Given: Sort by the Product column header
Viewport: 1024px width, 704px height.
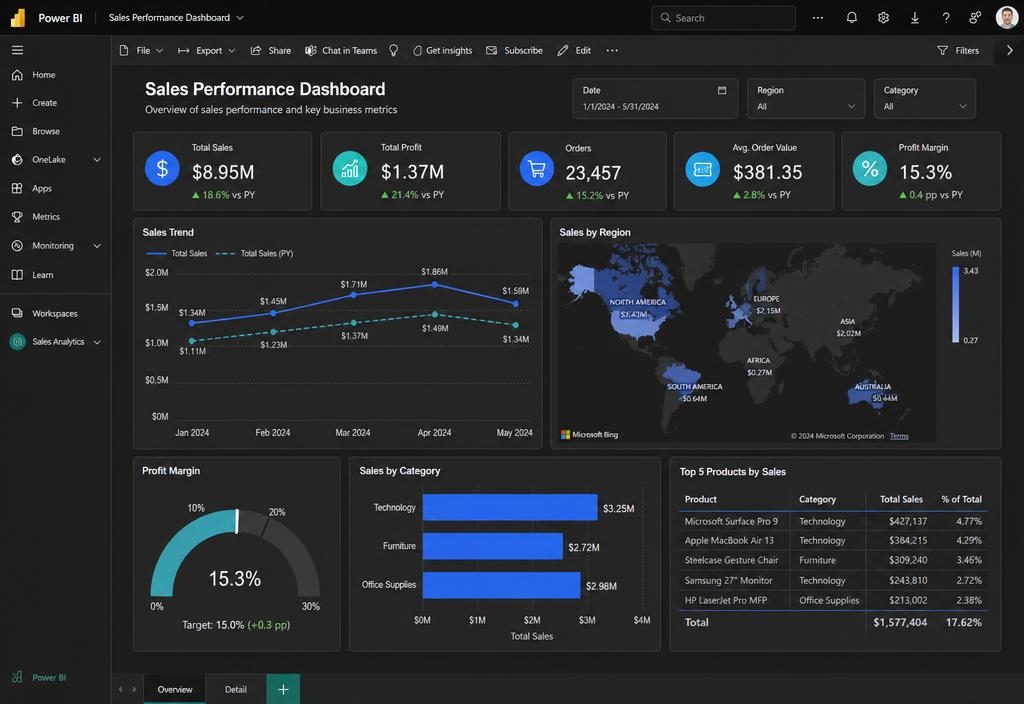Looking at the screenshot, I should (x=700, y=499).
